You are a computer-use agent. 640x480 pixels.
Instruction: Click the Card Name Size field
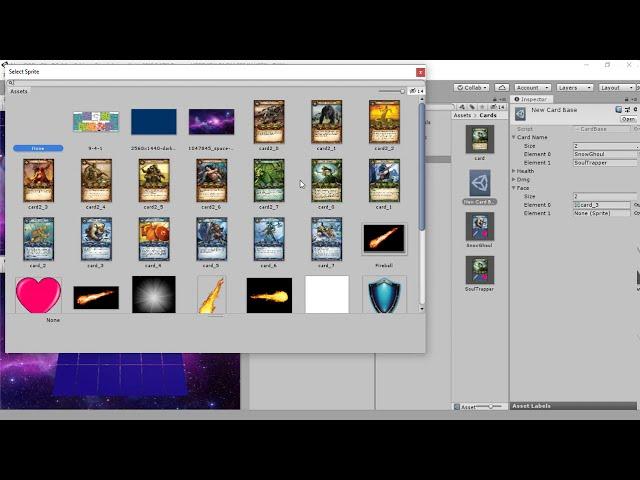[606, 146]
